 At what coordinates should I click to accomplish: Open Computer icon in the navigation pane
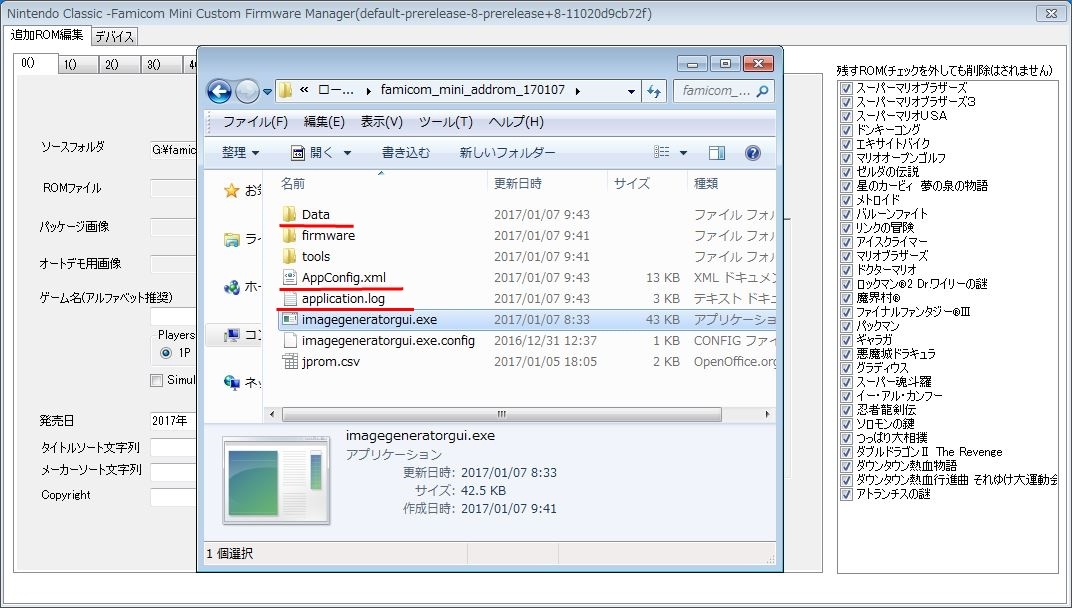(x=232, y=335)
